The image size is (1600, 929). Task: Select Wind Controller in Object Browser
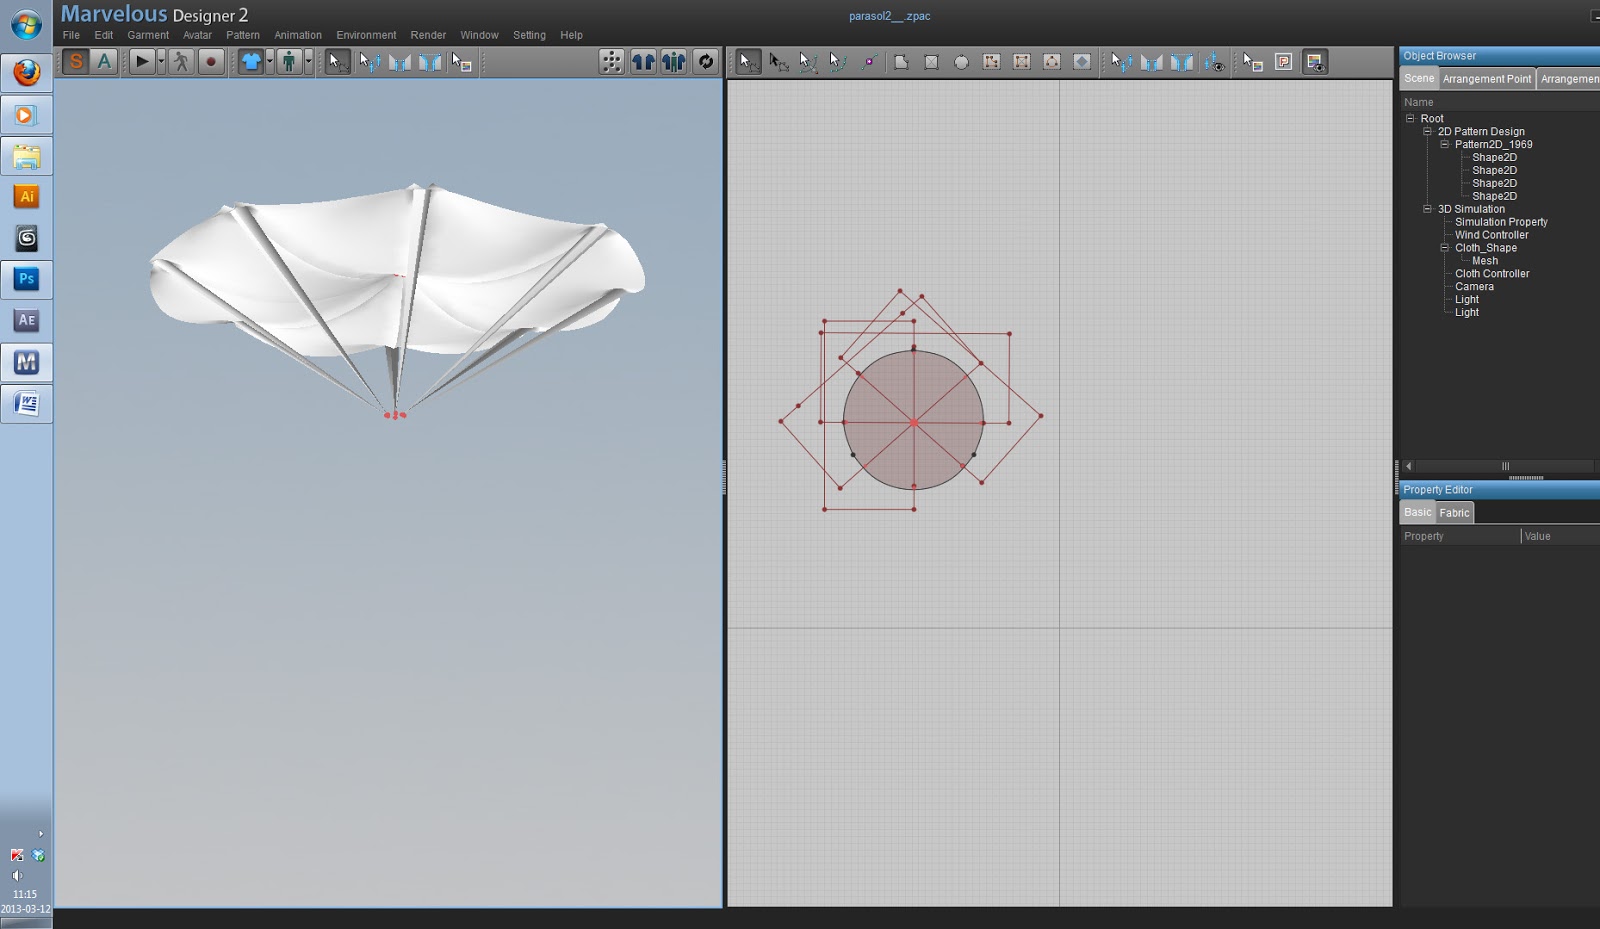coord(1491,235)
